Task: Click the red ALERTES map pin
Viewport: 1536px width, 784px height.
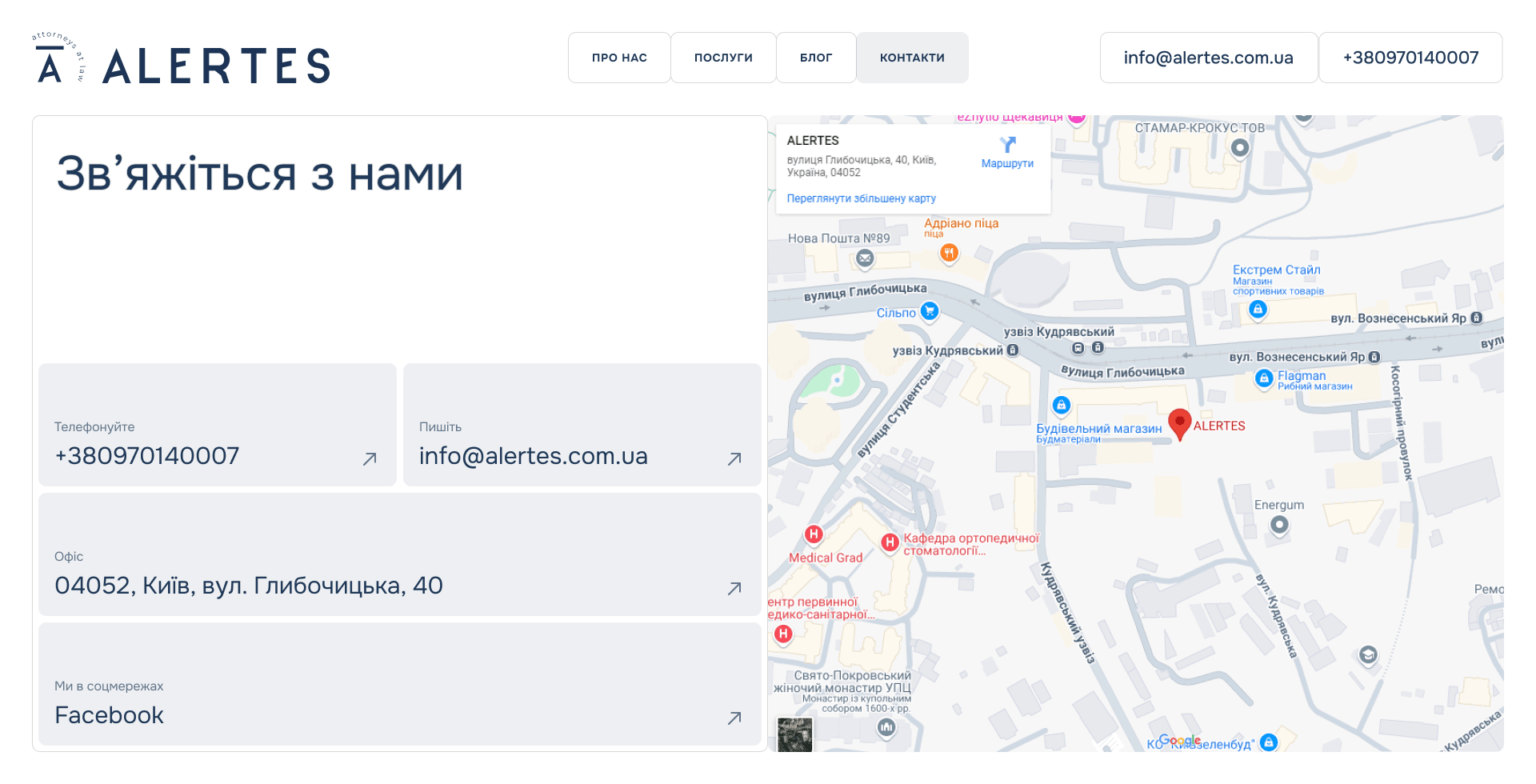Action: tap(1180, 423)
